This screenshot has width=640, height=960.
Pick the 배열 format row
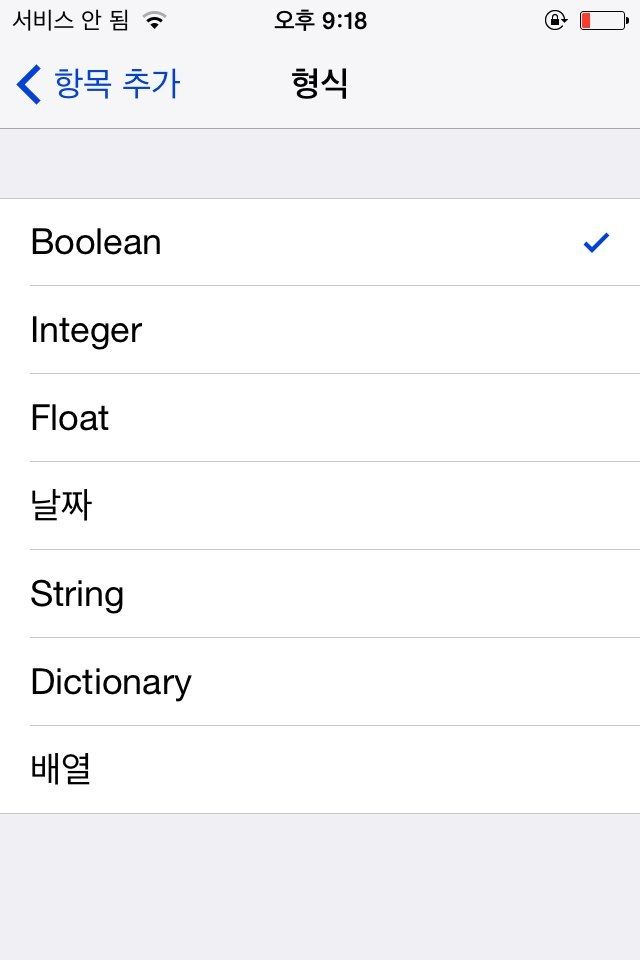320,770
